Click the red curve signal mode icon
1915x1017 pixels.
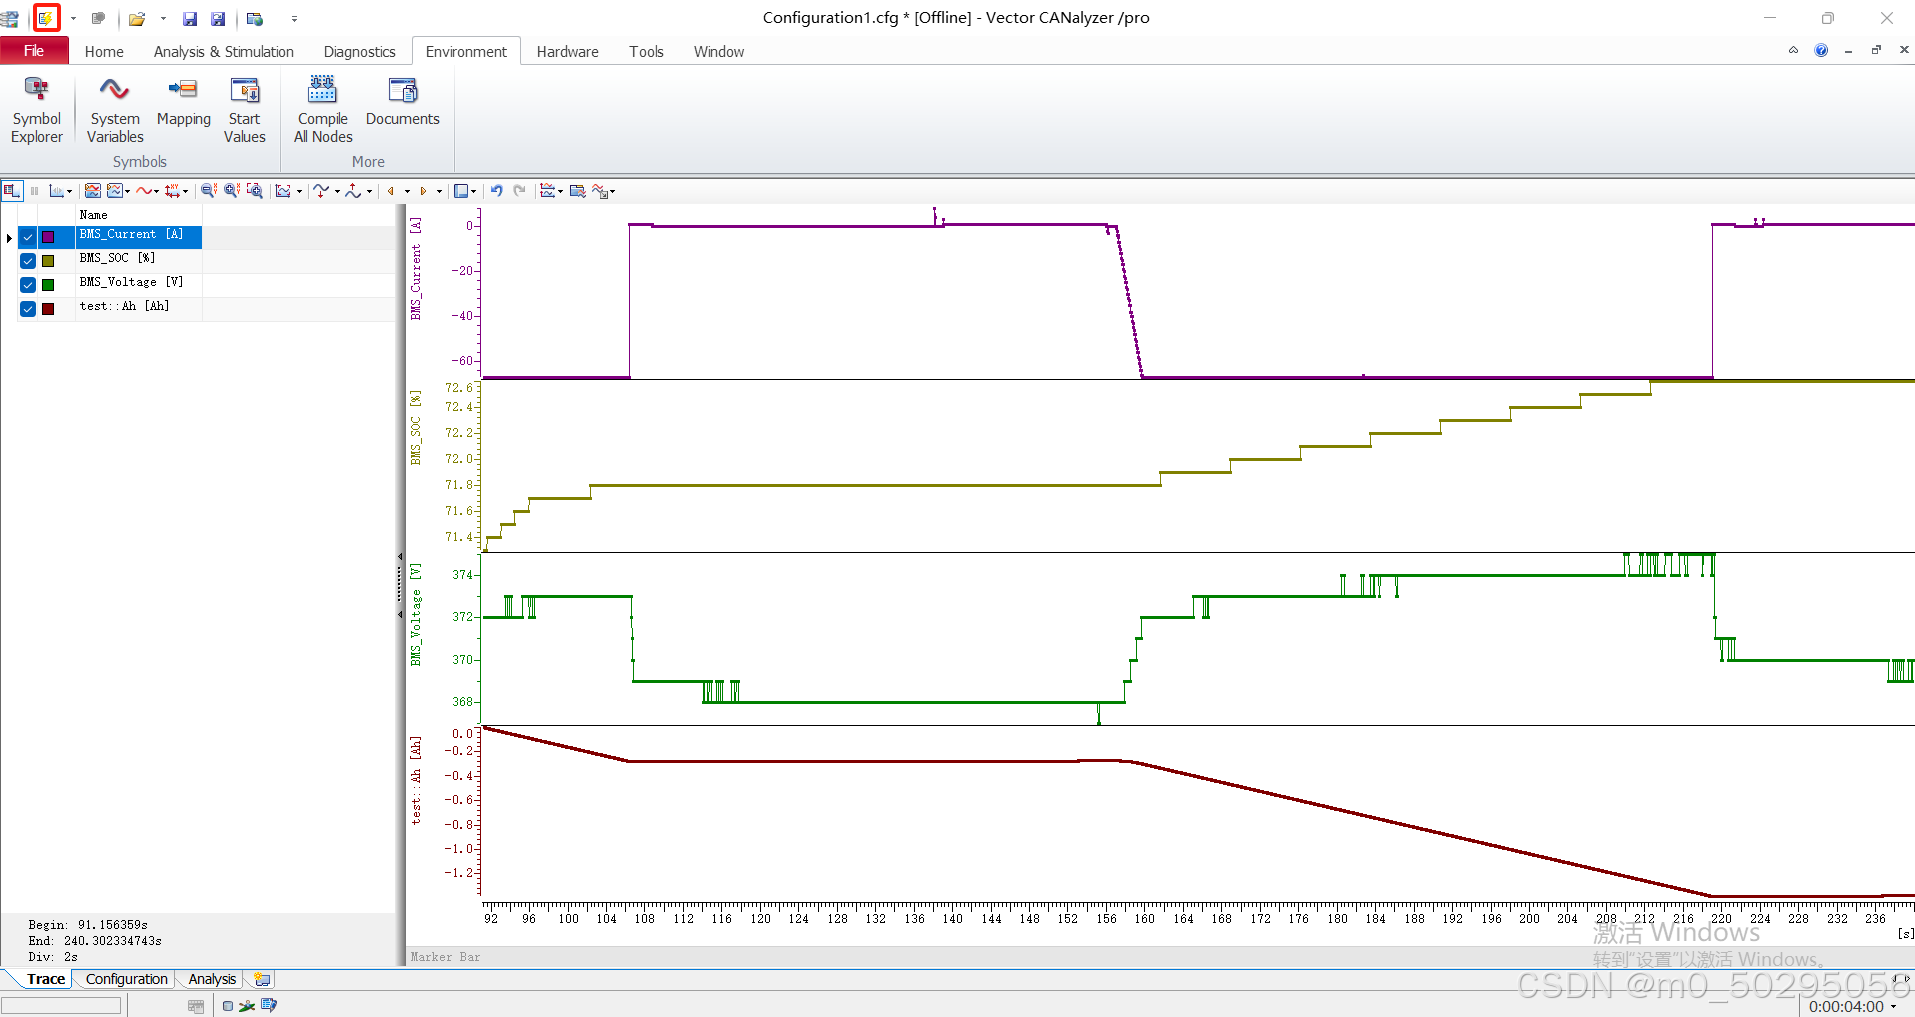[x=145, y=190]
